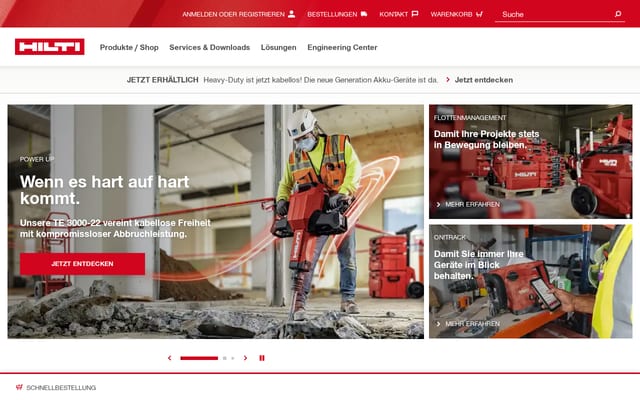Click the user account icon
Image resolution: width=640 pixels, height=400 pixels.
tap(291, 14)
